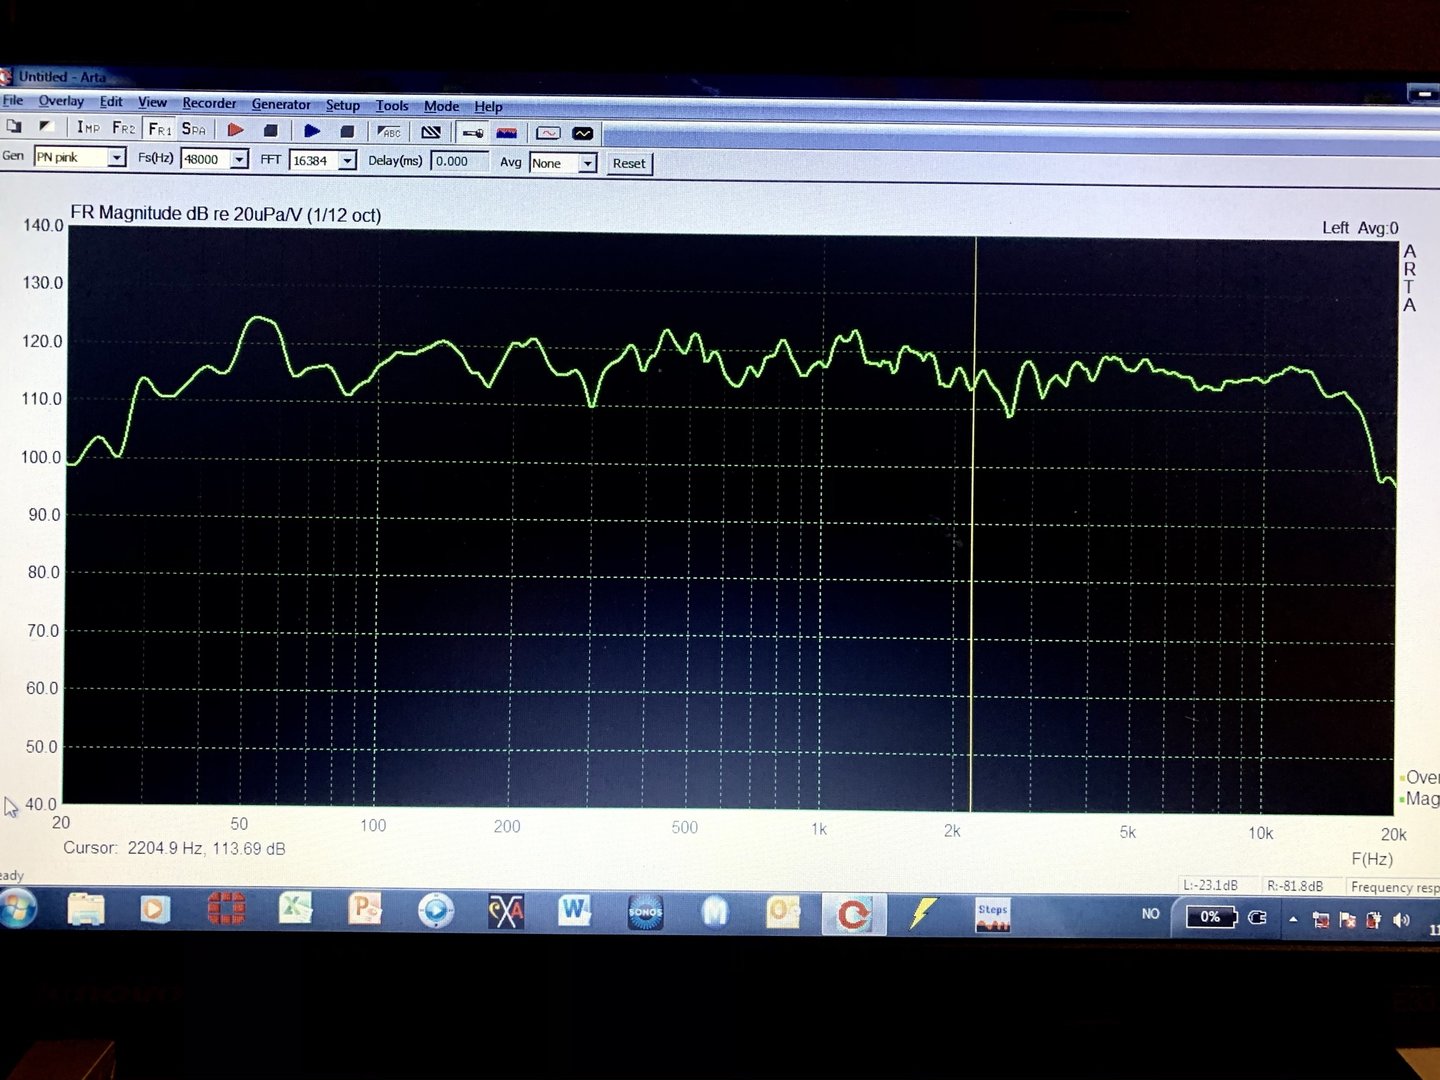Click the striped overlay toolbar icon
This screenshot has width=1440, height=1080.
pos(431,132)
